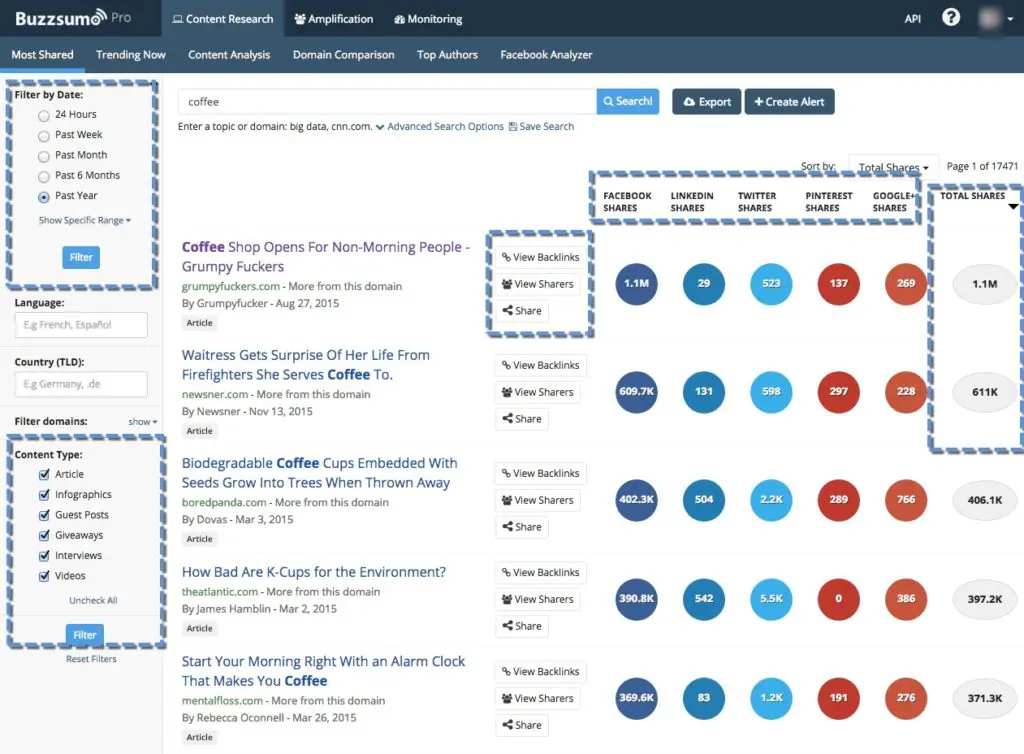Apply the content type Filter button
The image size is (1024, 754).
pyautogui.click(x=84, y=635)
